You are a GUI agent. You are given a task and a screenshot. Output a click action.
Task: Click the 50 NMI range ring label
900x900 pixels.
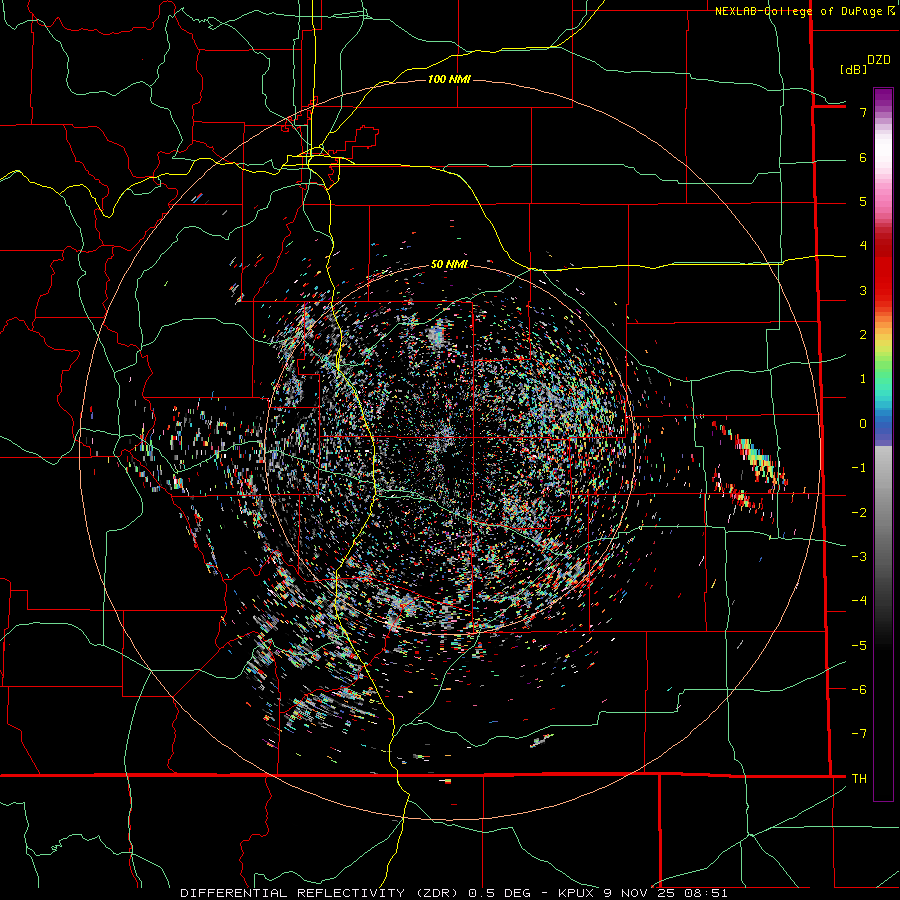coord(449,264)
